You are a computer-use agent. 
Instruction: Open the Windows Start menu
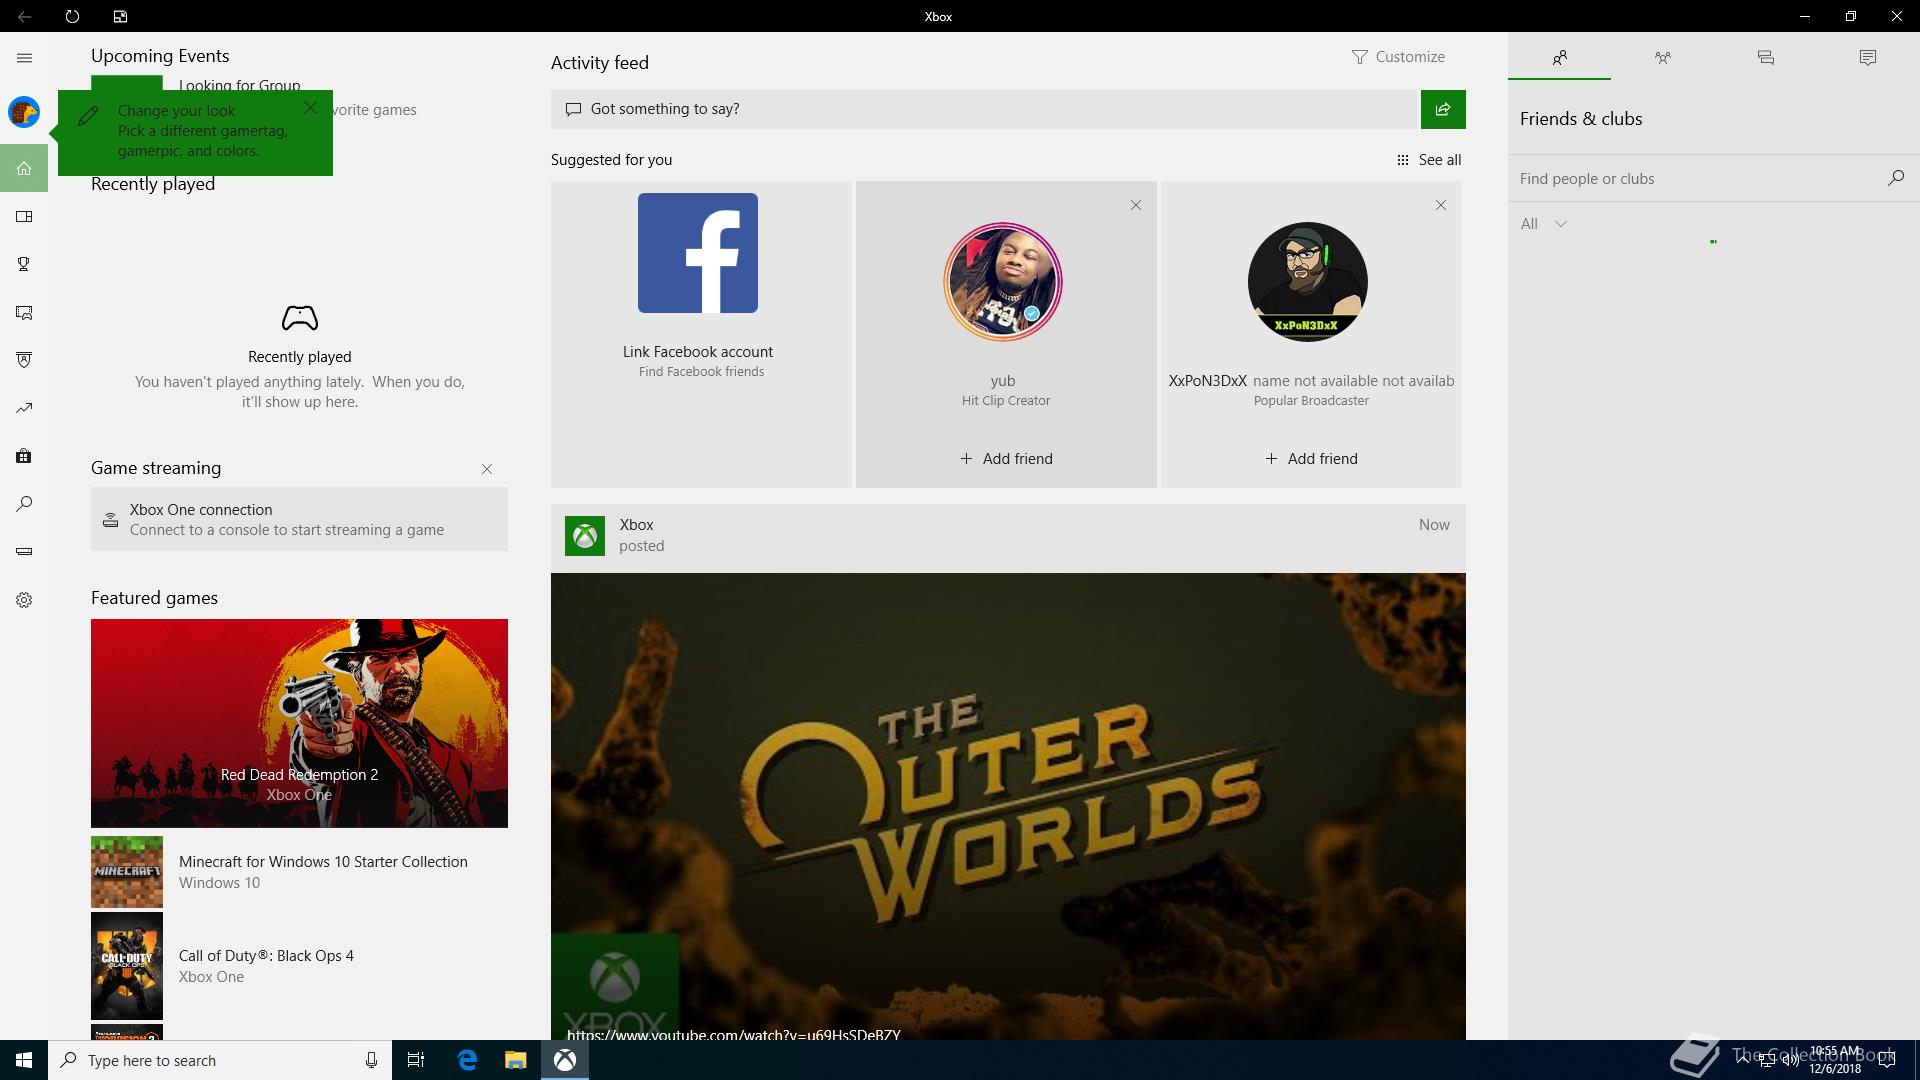click(x=24, y=1060)
